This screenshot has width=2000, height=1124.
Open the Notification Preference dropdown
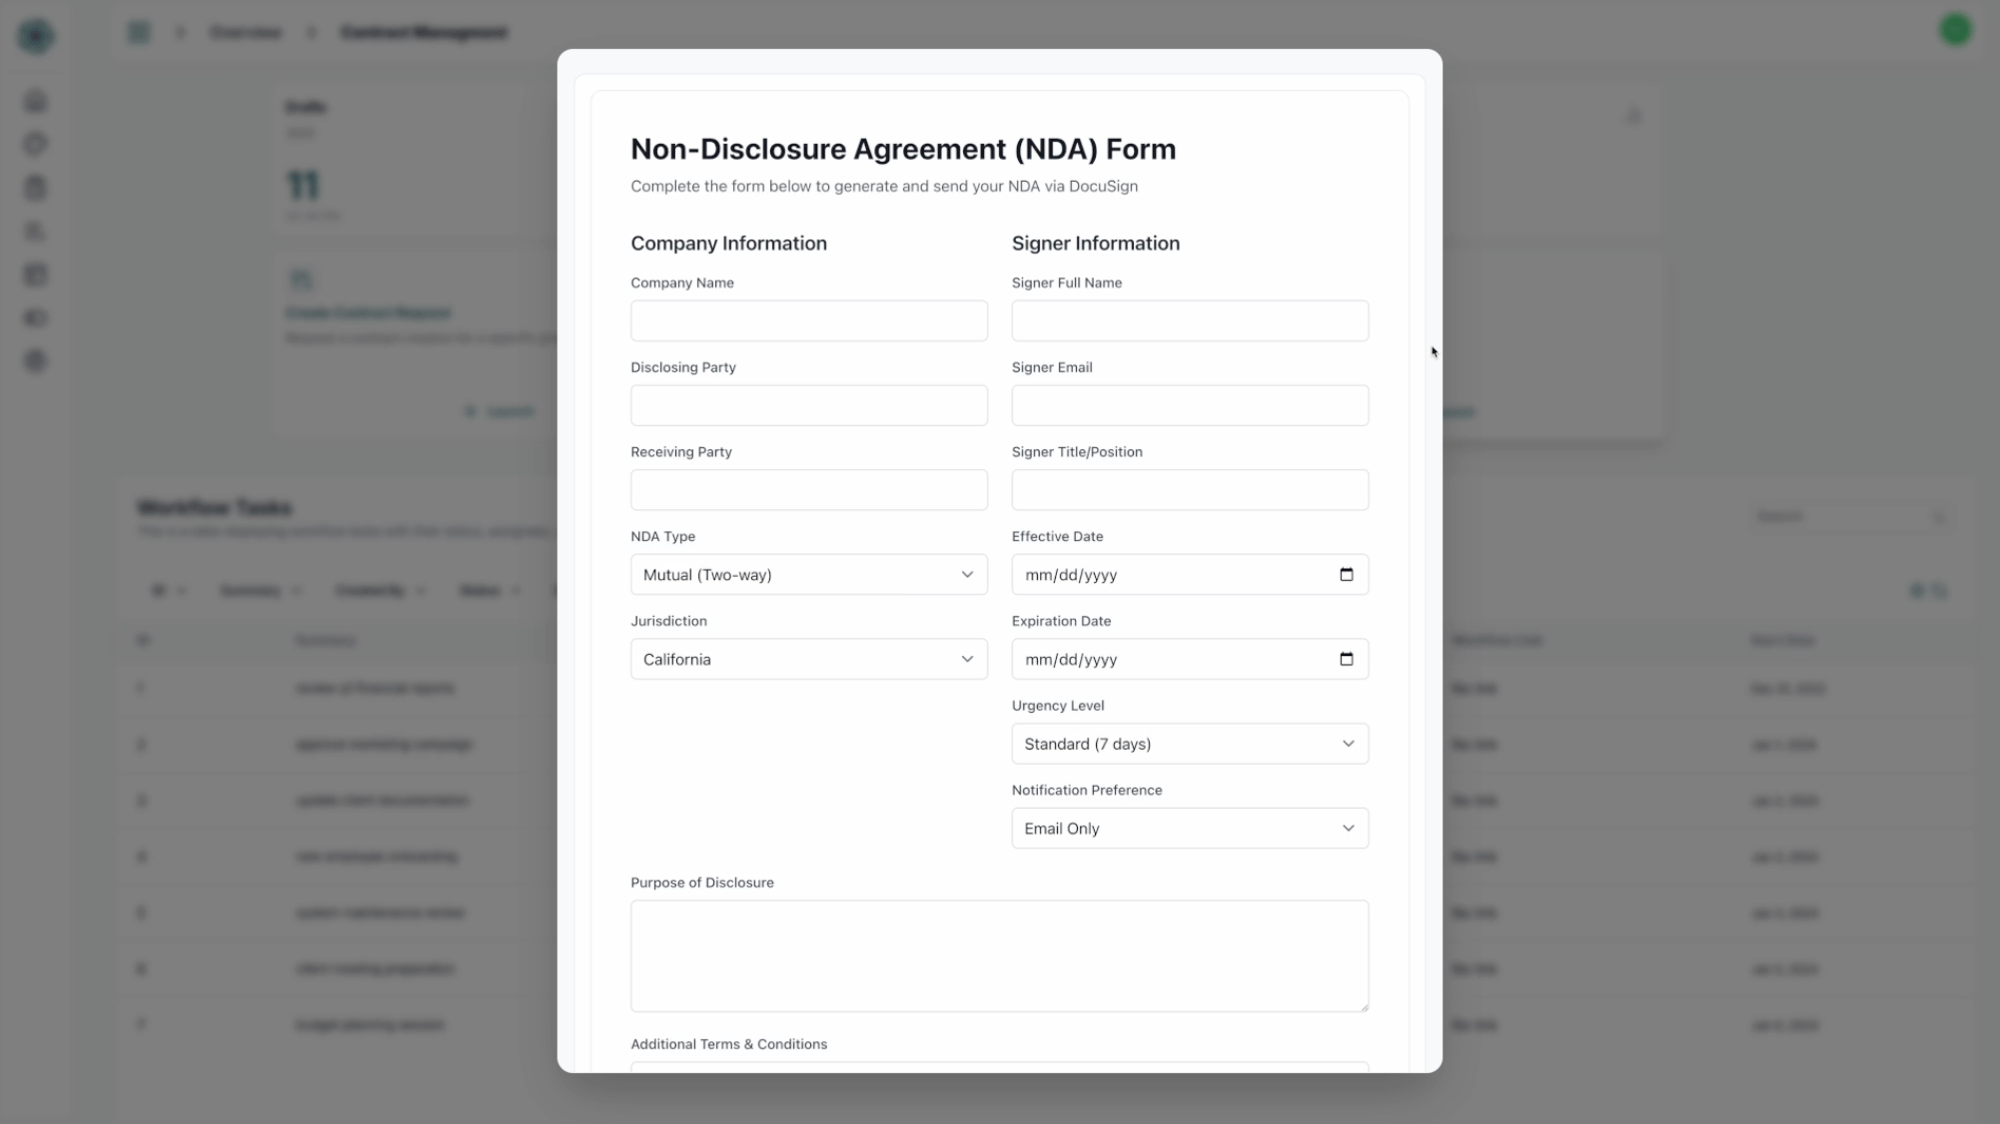(1189, 828)
